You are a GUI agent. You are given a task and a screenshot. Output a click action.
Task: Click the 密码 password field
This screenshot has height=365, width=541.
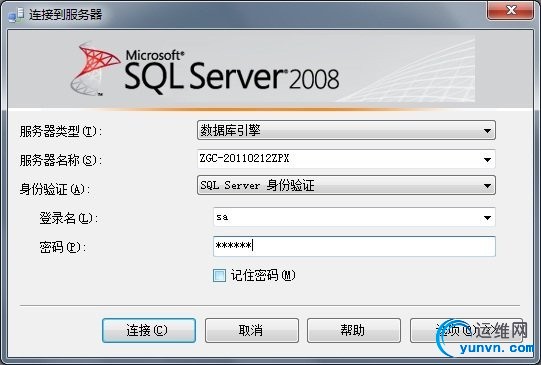354,246
